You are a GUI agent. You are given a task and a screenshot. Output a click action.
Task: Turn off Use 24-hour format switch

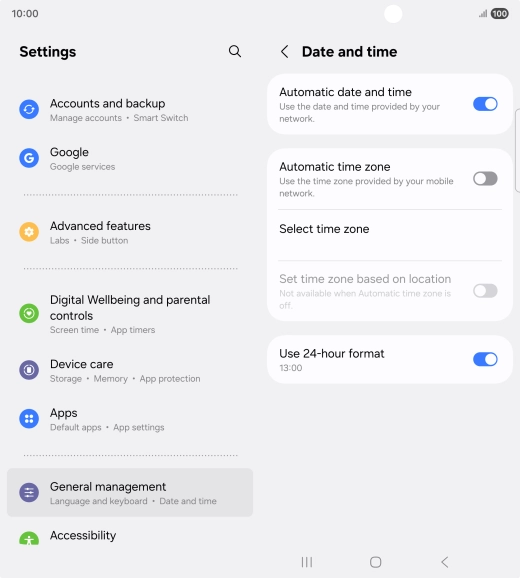tap(485, 359)
